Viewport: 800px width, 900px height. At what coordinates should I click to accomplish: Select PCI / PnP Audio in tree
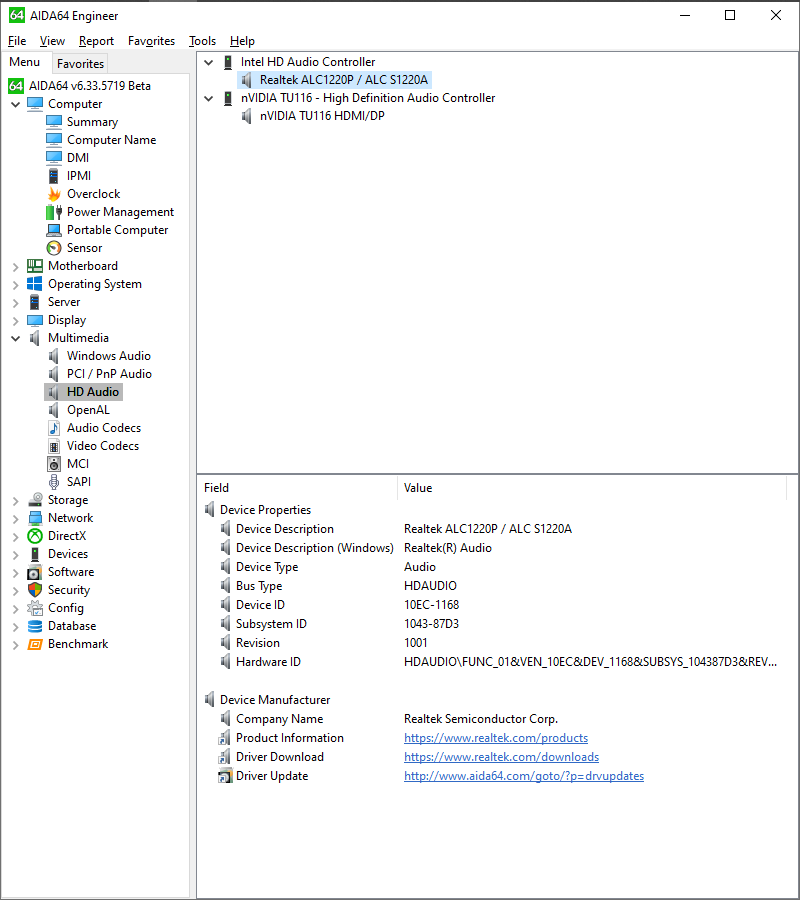(x=109, y=374)
